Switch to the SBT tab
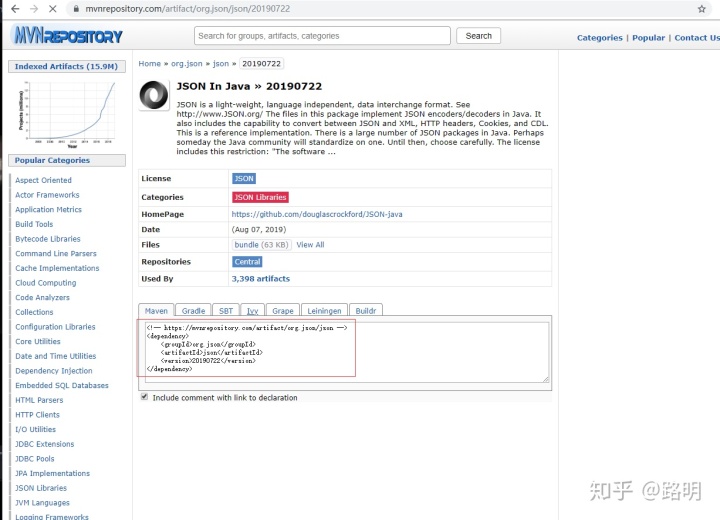Screen dimensions: 720x520 [x=226, y=311]
